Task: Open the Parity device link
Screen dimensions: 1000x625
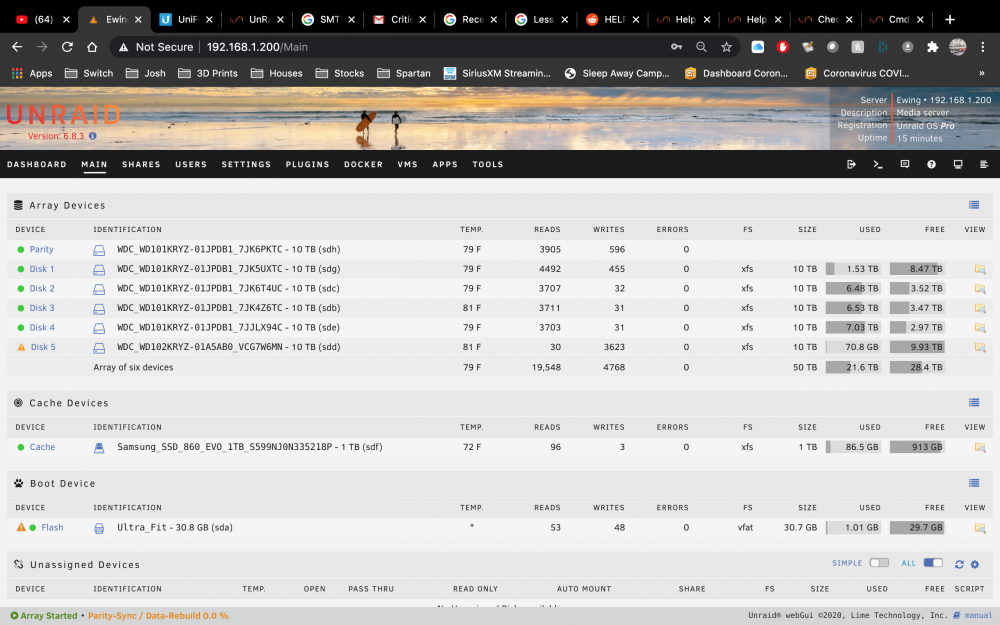Action: point(41,249)
